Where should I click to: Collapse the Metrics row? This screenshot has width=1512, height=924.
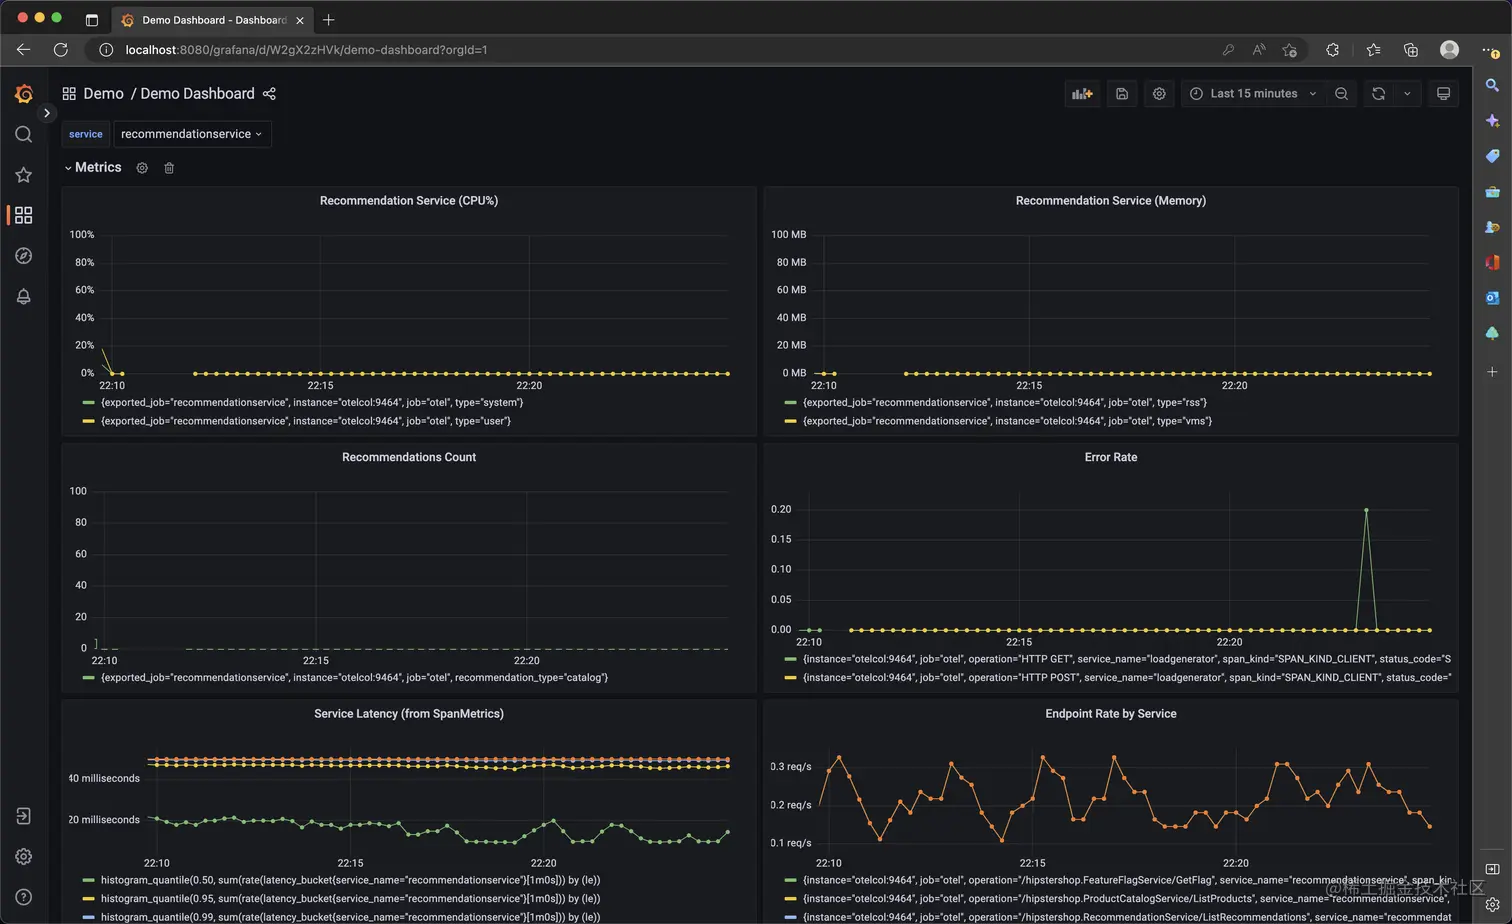click(x=68, y=168)
